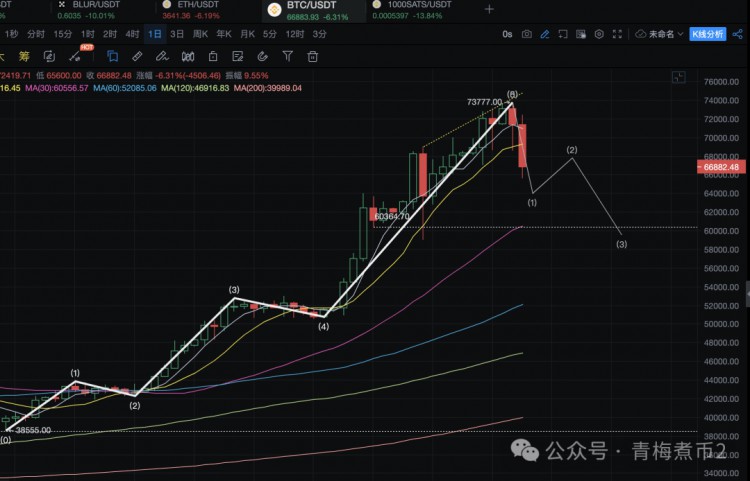
Task: Open the 1000SATS/USDT pair tab
Action: click(x=412, y=10)
